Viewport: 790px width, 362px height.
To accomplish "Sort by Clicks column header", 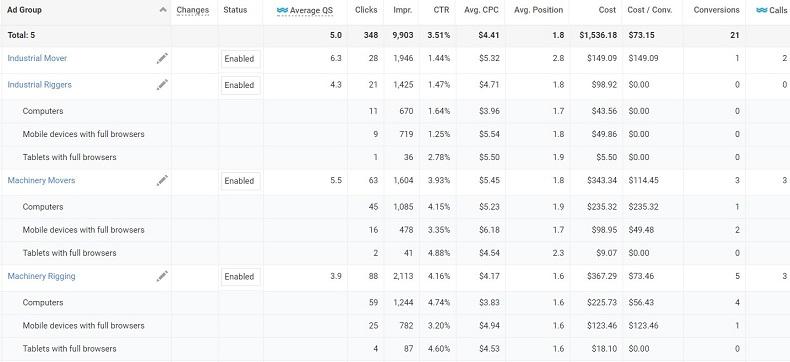I will click(366, 10).
